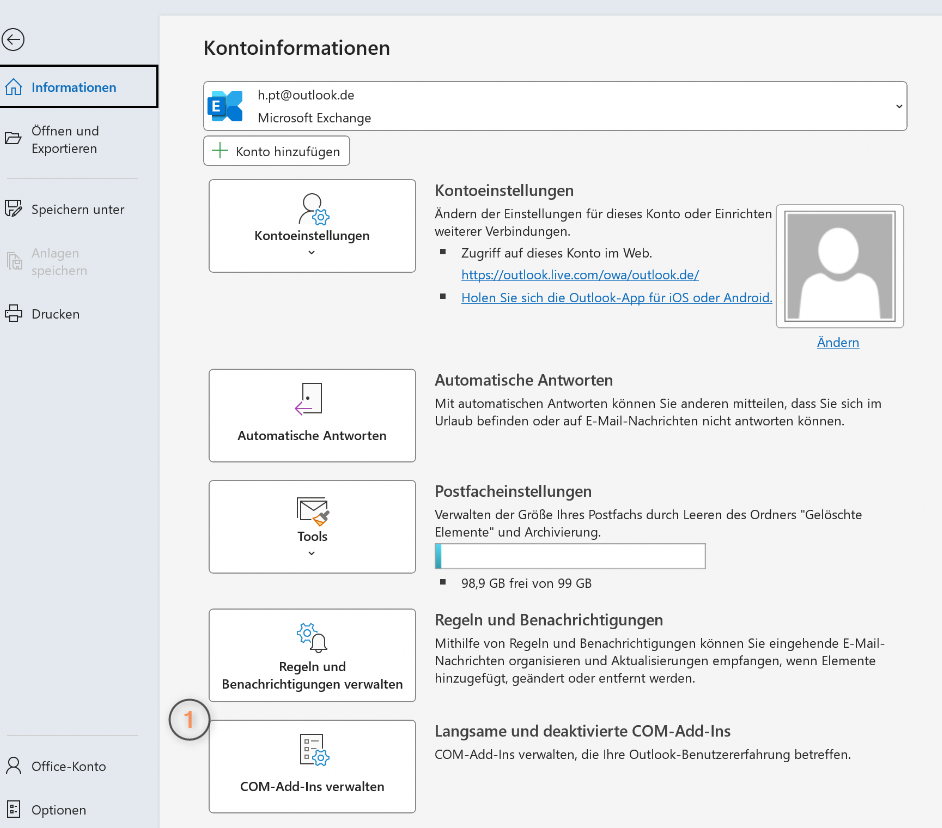Screen dimensions: 942x828
Task: Click the Ändern link under photo
Action: 838,342
